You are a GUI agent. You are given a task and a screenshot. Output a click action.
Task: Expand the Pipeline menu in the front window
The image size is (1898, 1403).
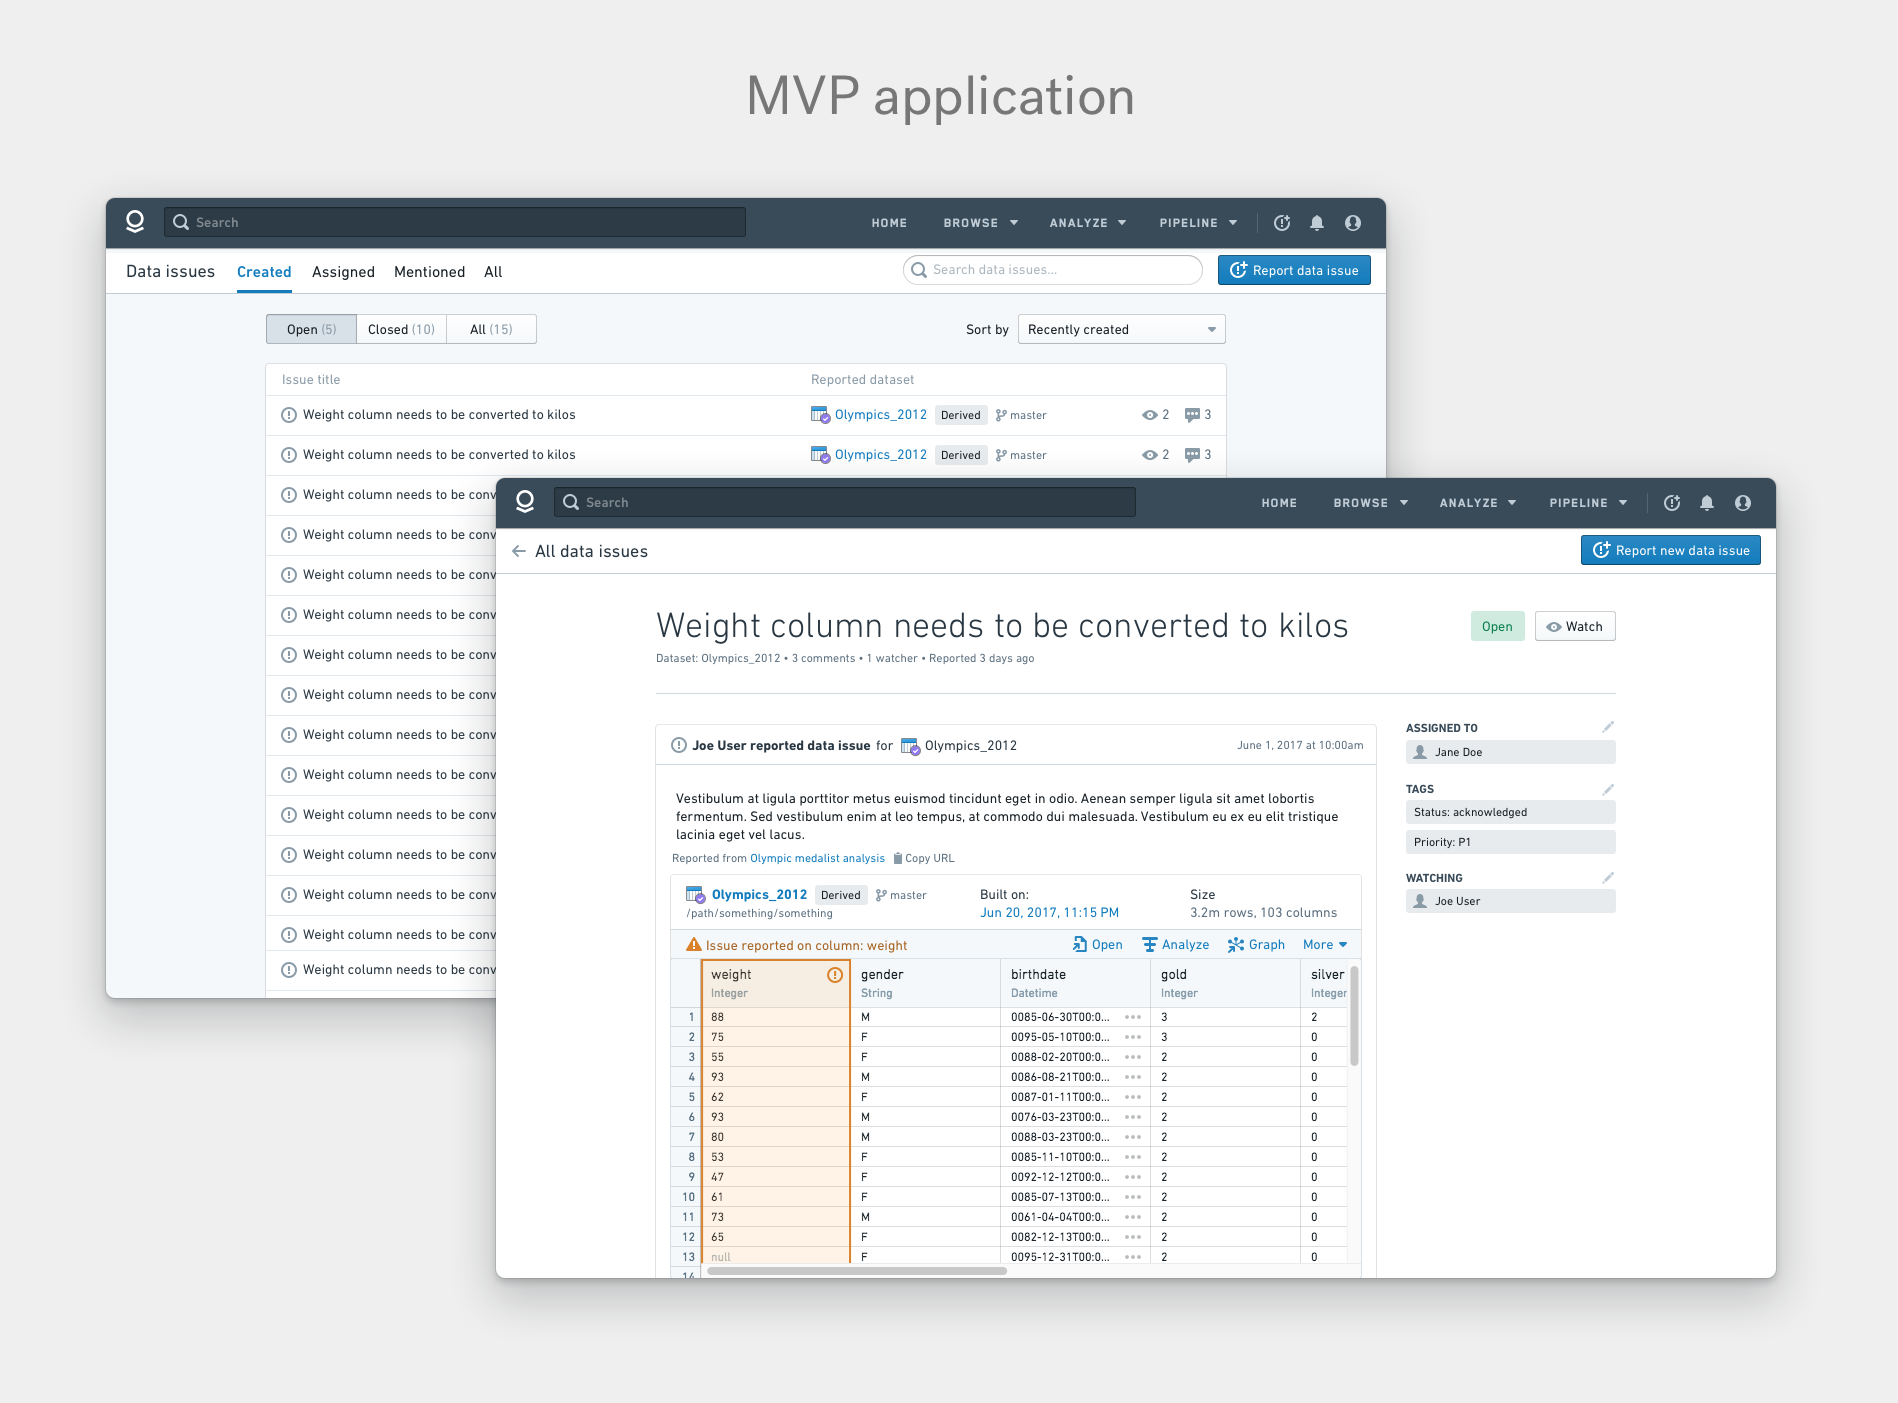1588,503
